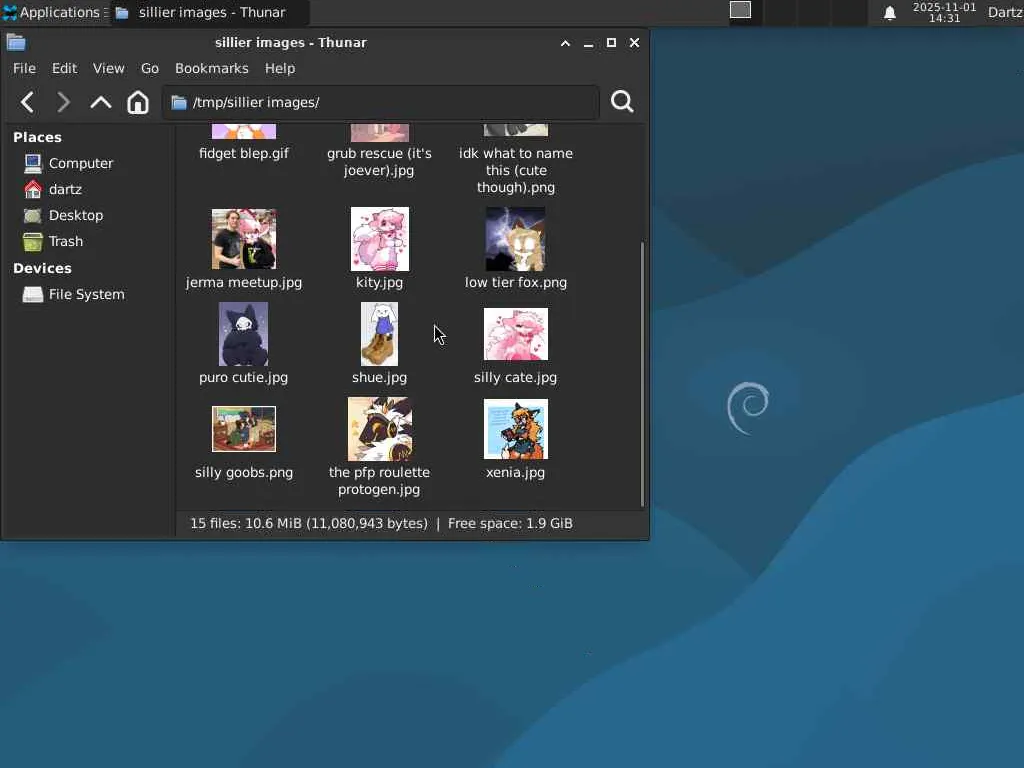The width and height of the screenshot is (1024, 768).
Task: Open the Trash icon in sidebar
Action: pos(33,242)
